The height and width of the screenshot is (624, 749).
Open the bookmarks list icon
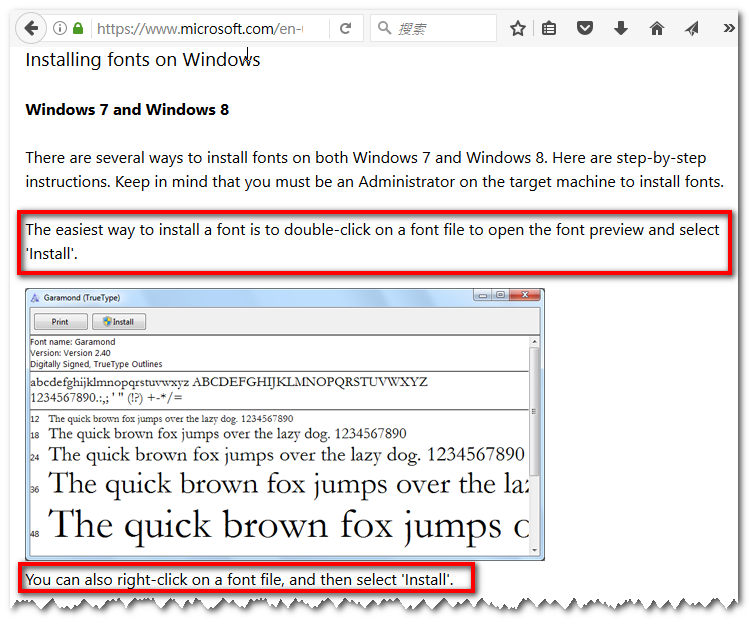[x=549, y=29]
